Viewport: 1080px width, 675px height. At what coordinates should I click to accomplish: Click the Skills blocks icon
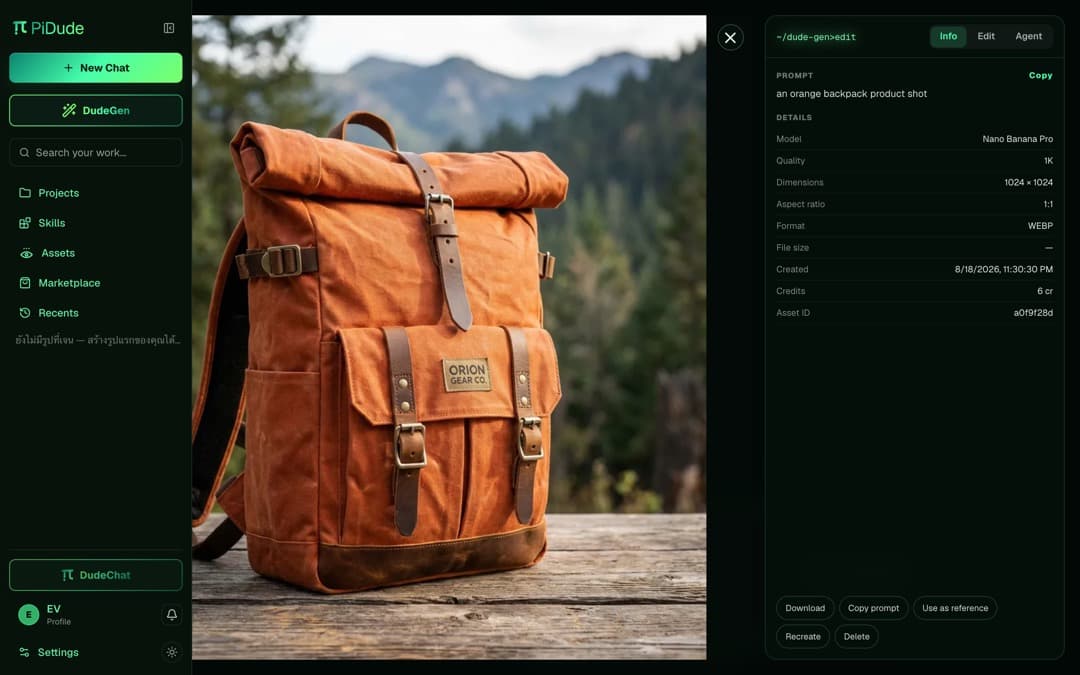pos(25,223)
